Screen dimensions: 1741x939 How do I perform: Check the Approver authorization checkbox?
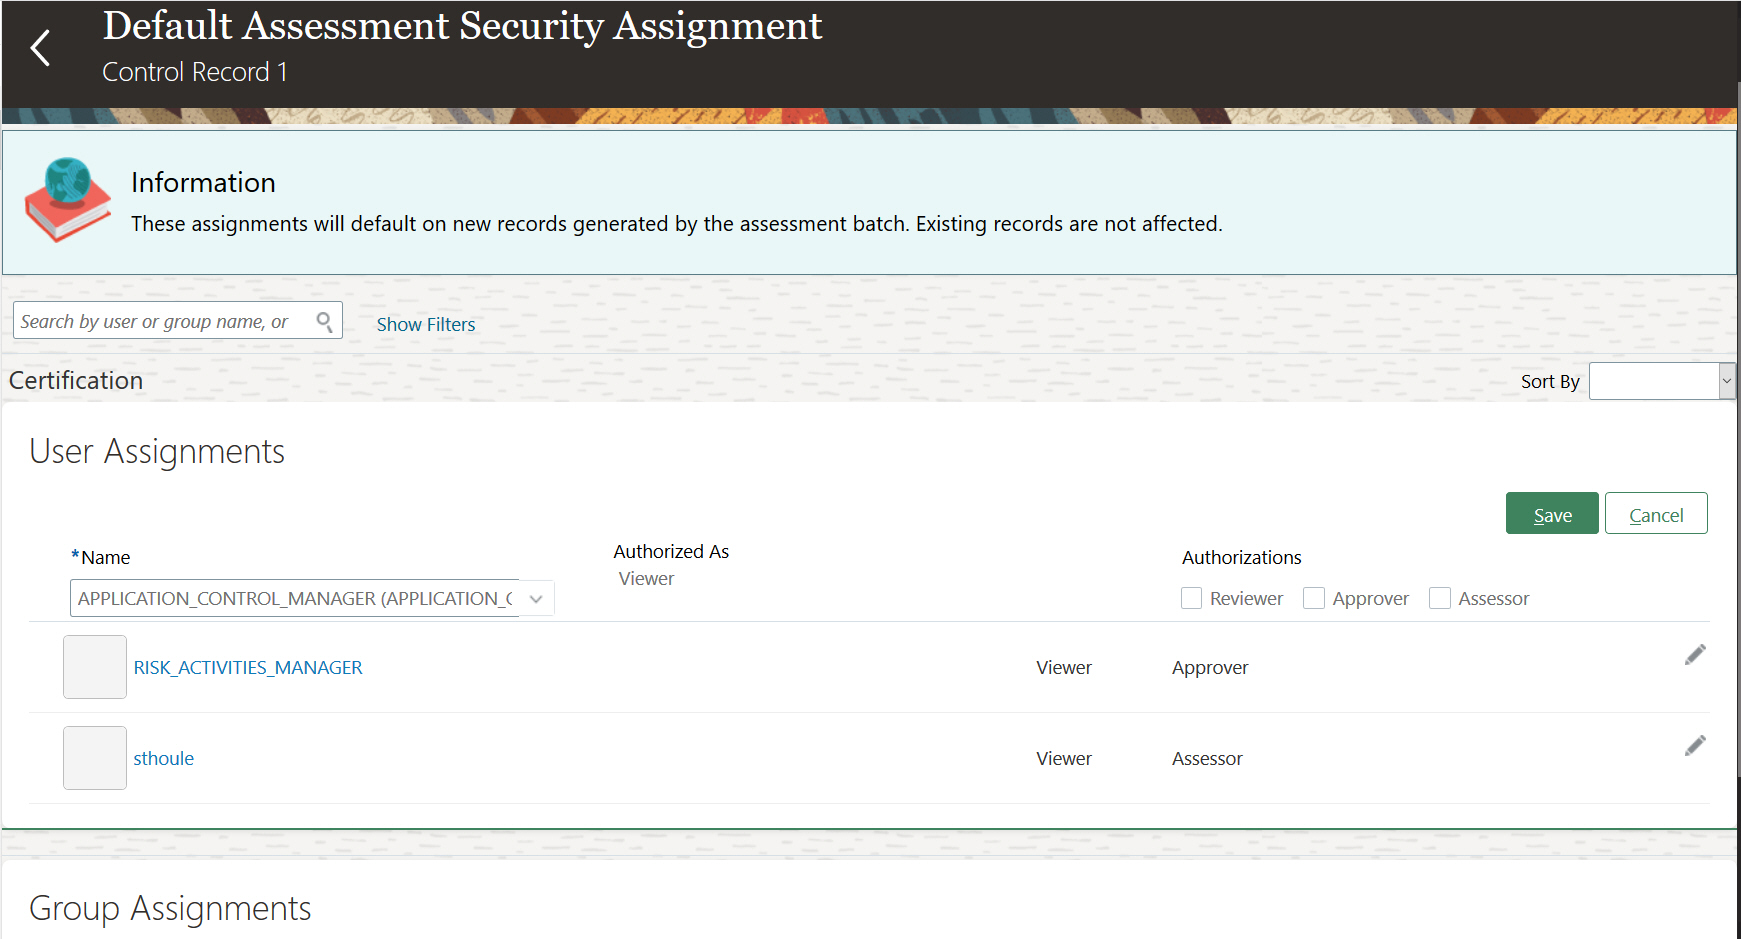1314,598
